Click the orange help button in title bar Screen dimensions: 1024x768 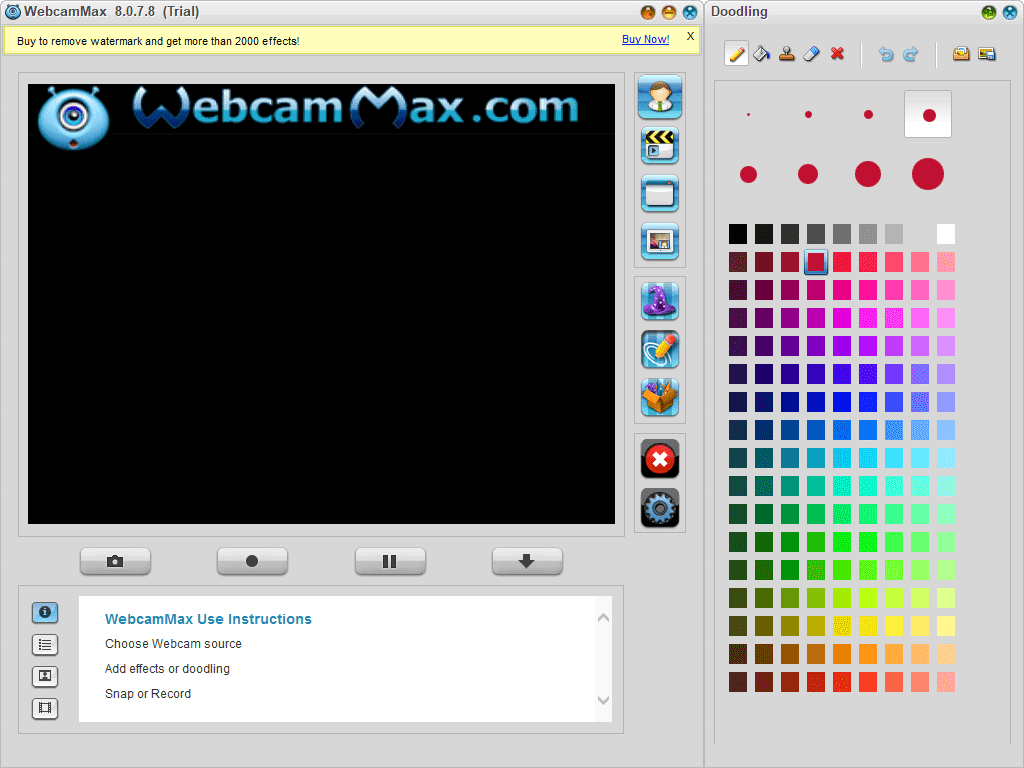[x=648, y=12]
